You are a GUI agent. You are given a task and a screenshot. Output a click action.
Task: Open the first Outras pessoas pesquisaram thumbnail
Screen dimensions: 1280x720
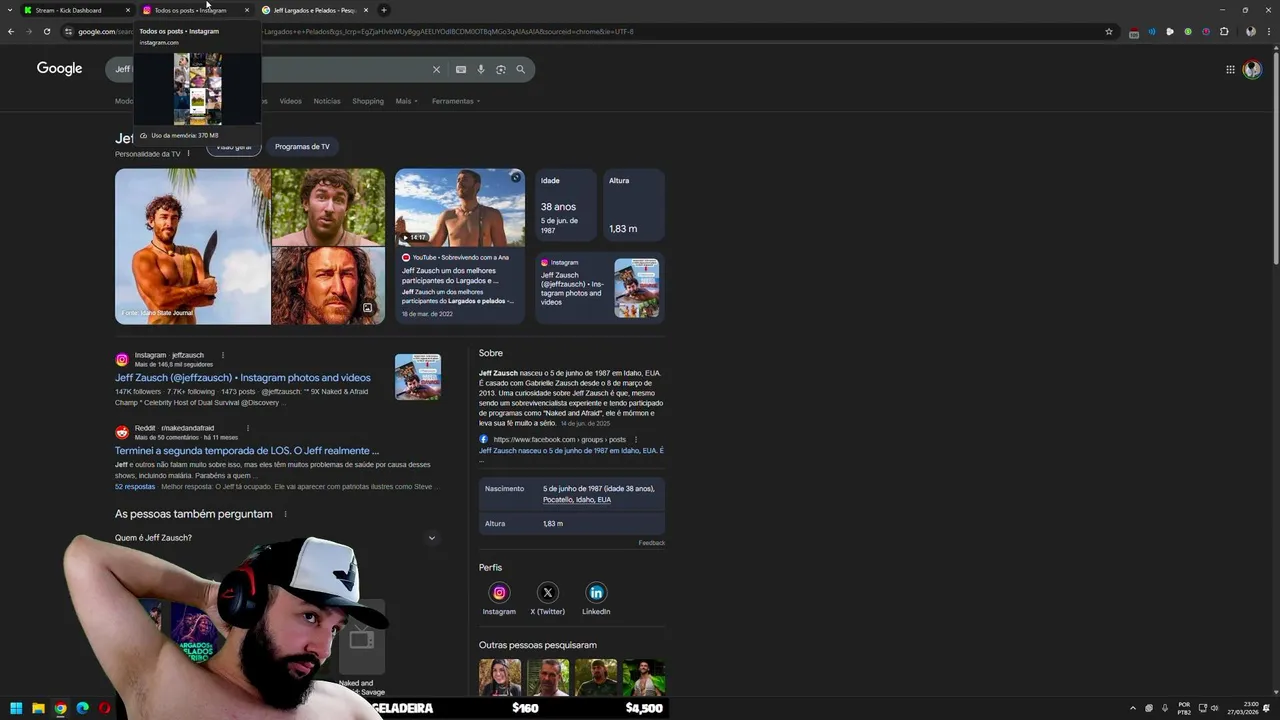pyautogui.click(x=500, y=678)
